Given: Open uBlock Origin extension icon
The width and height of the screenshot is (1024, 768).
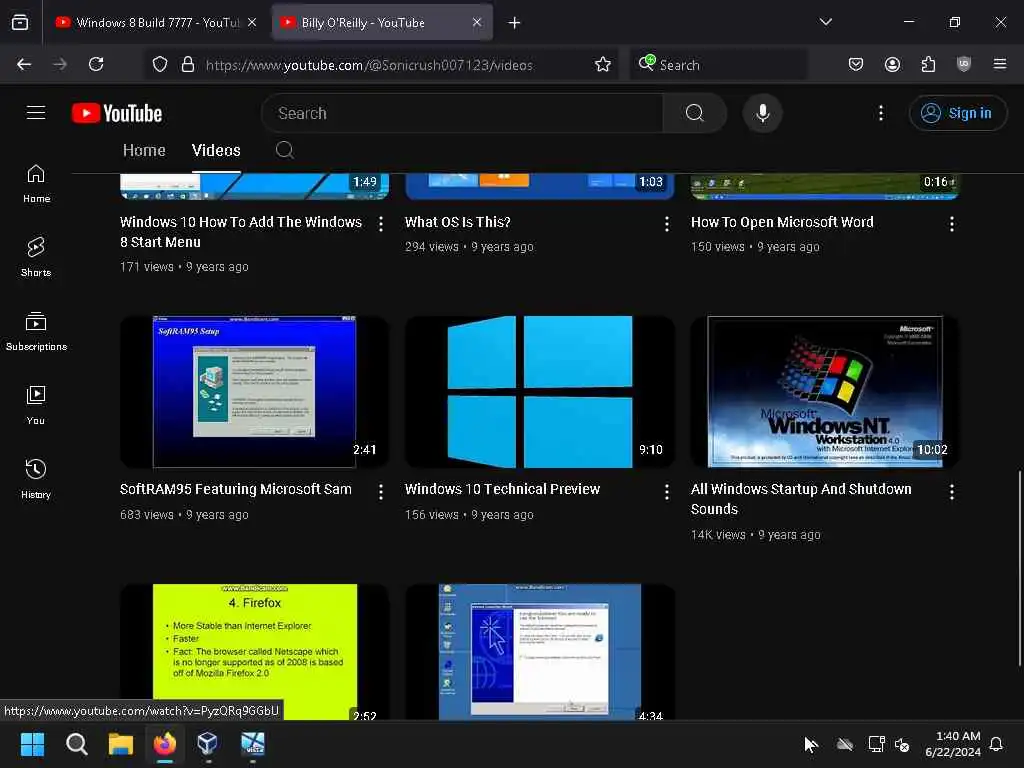Looking at the screenshot, I should [x=964, y=64].
